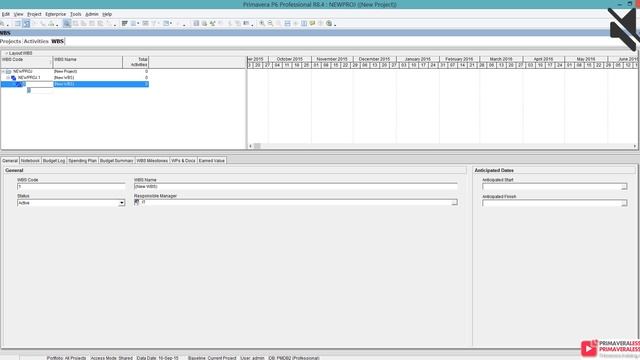
Task: Click the highlighted blue layout icon in the toolbar
Action: click(26, 24)
